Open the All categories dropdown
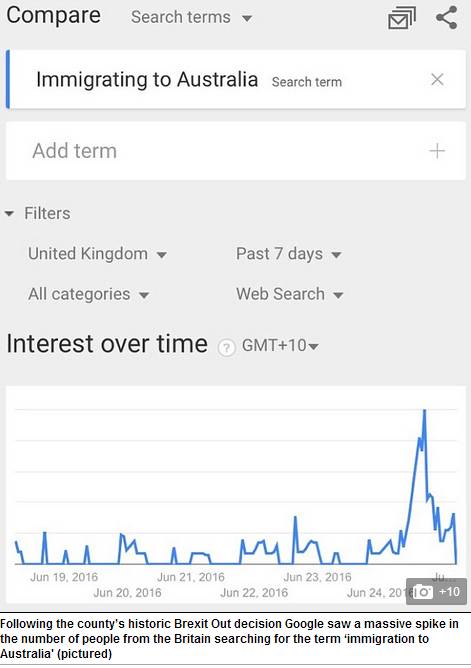 coord(89,294)
